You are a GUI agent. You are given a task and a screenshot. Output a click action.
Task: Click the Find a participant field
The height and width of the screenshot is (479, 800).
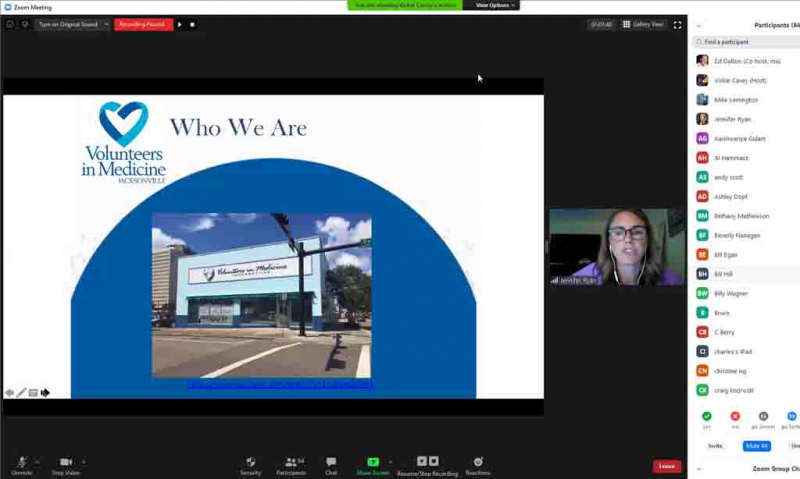(746, 42)
